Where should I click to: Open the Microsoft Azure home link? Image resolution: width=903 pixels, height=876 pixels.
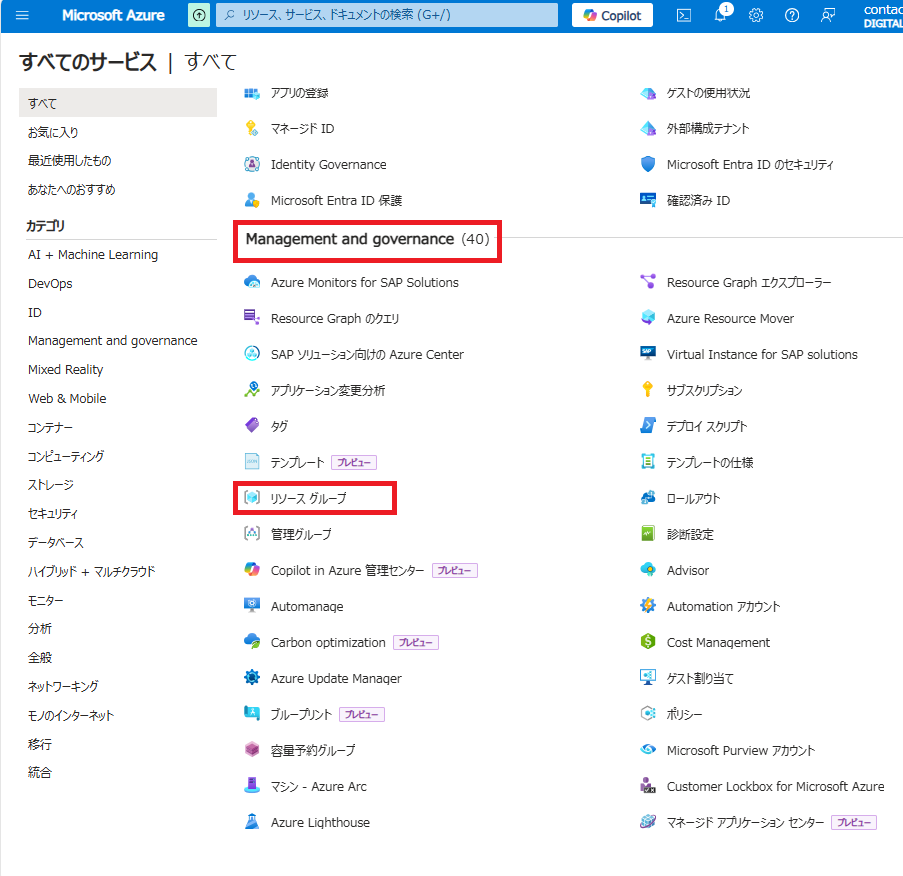(x=113, y=16)
